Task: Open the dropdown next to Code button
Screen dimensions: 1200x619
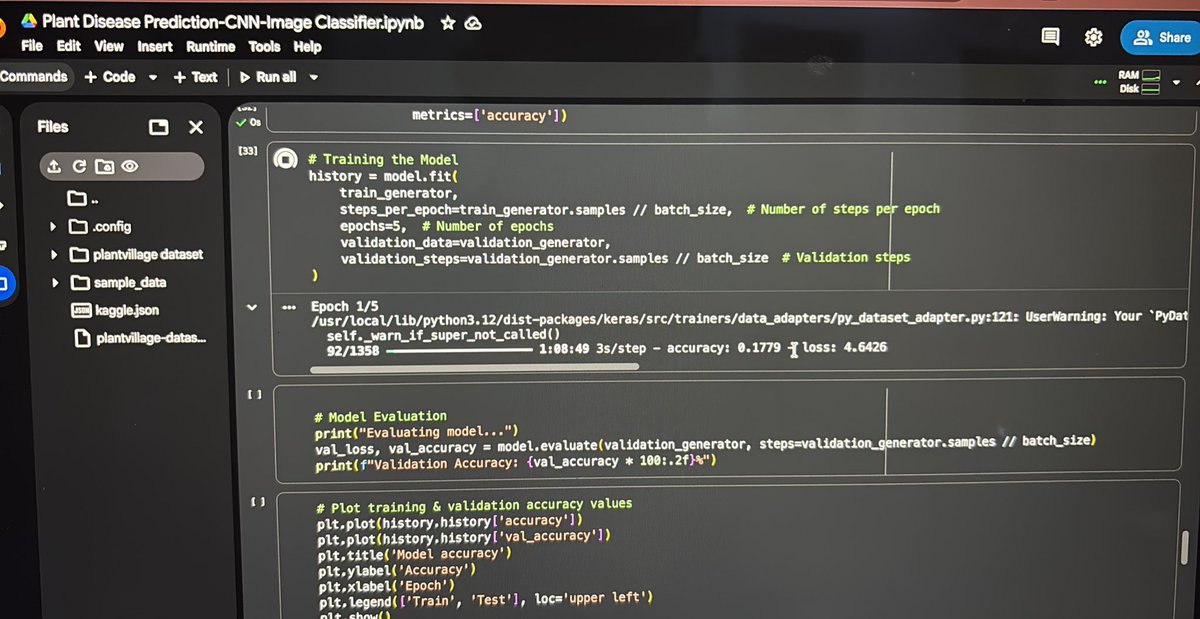Action: point(151,76)
